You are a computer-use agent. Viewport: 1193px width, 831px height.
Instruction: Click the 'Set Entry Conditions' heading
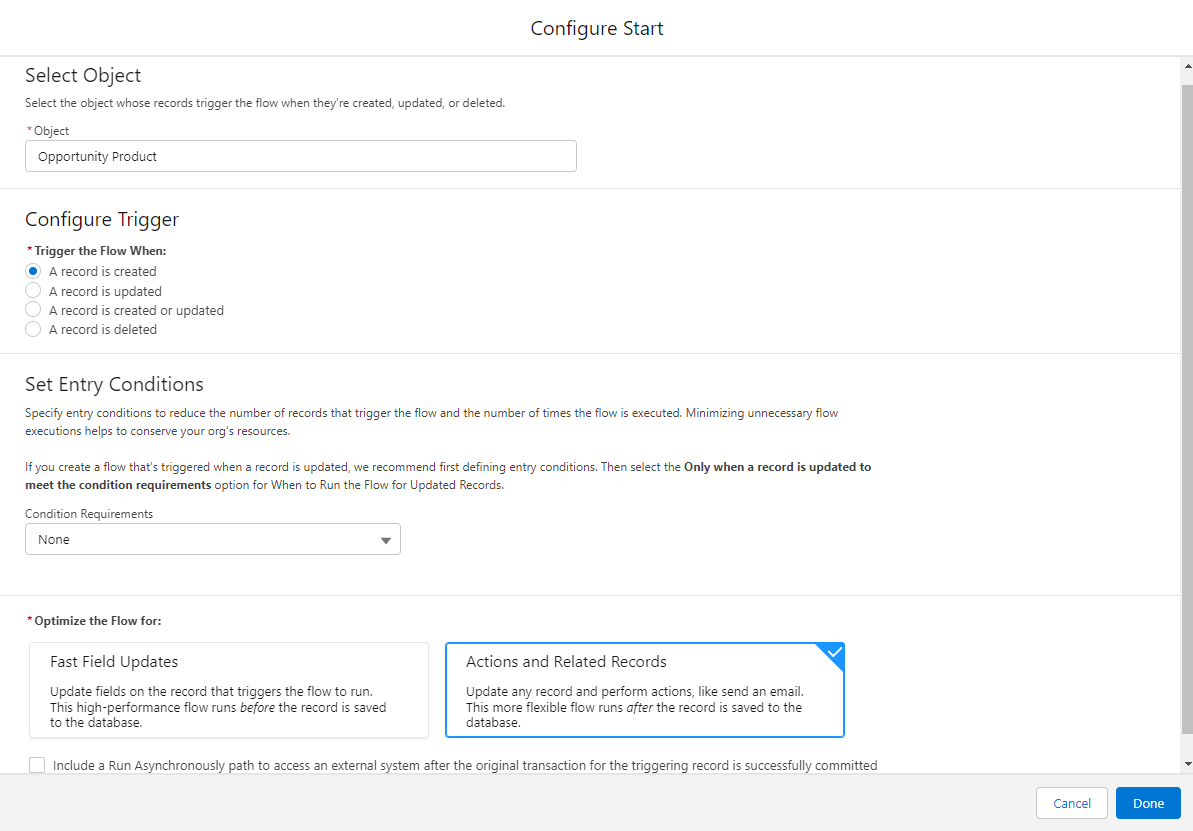pyautogui.click(x=114, y=384)
